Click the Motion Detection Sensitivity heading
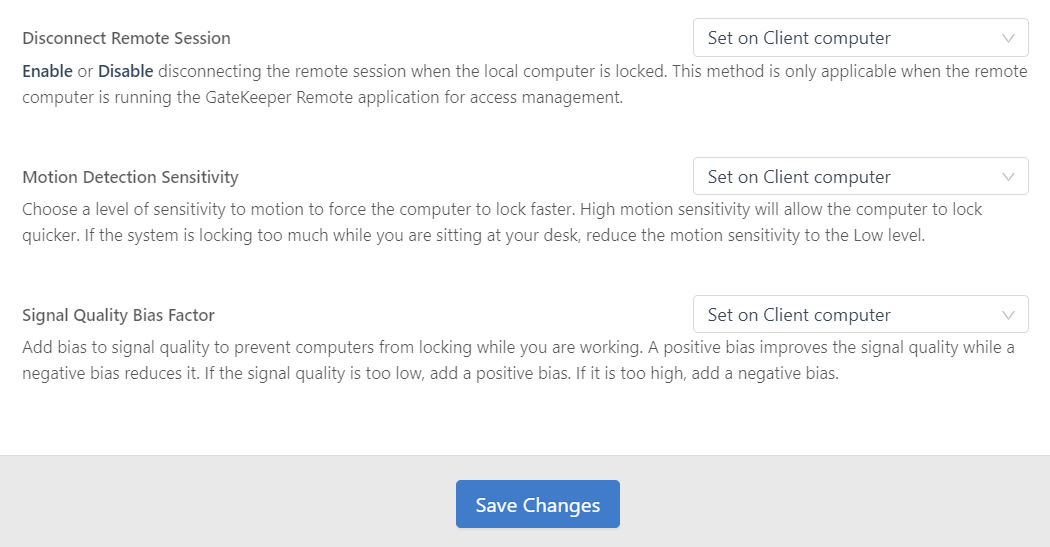 (130, 177)
